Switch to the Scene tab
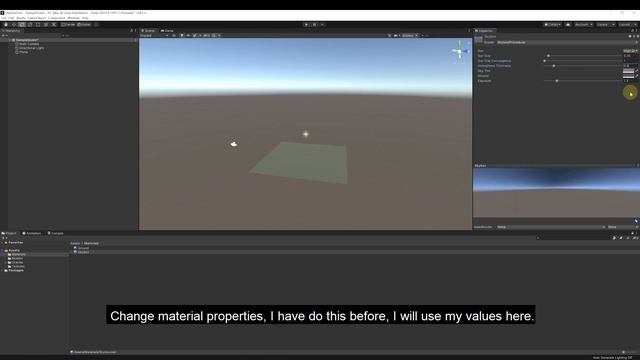The image size is (640, 360). click(x=148, y=31)
